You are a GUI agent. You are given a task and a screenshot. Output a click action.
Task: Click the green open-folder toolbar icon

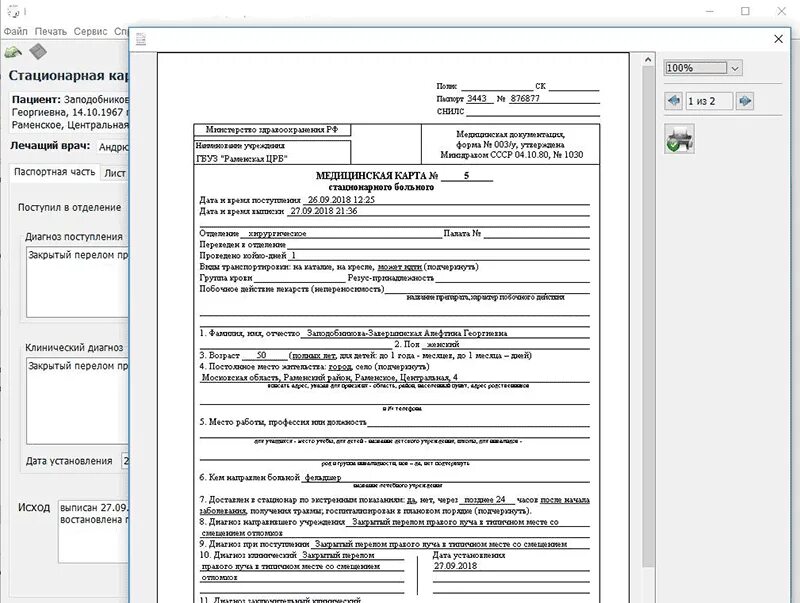[x=13, y=52]
